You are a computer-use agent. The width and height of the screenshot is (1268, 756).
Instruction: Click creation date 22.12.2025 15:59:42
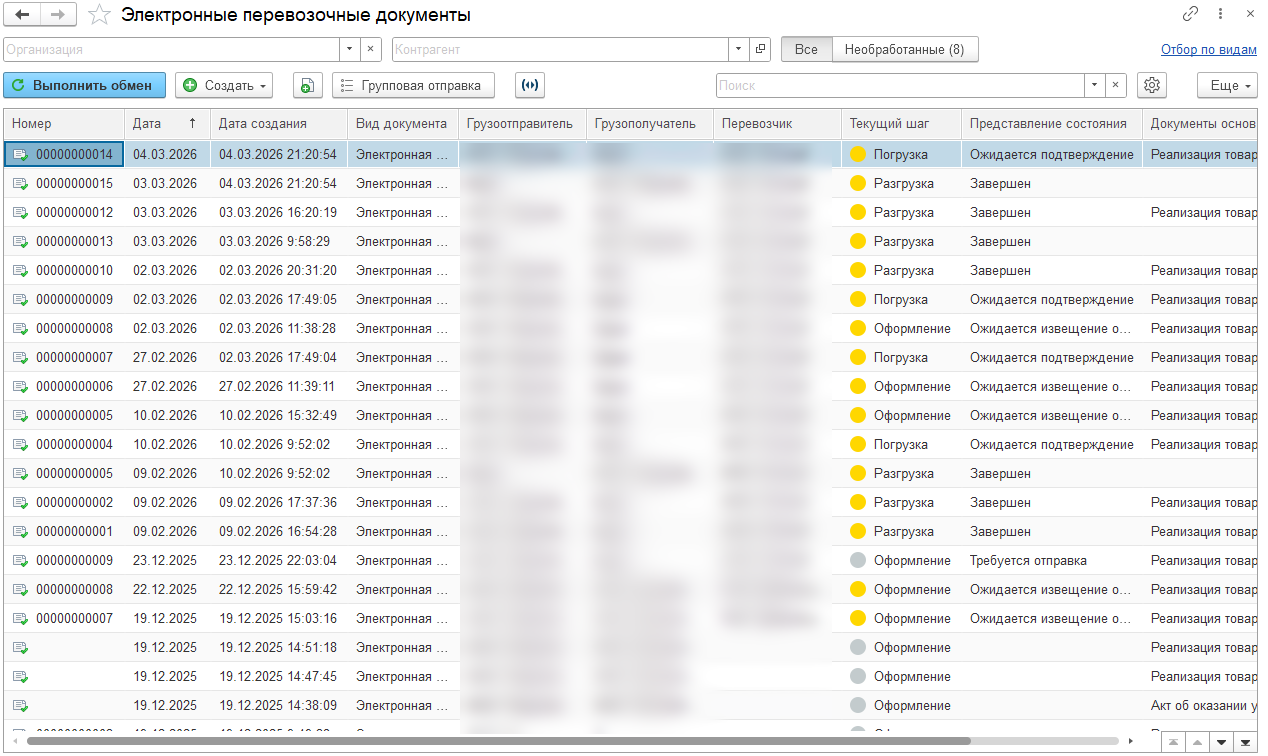pos(278,590)
